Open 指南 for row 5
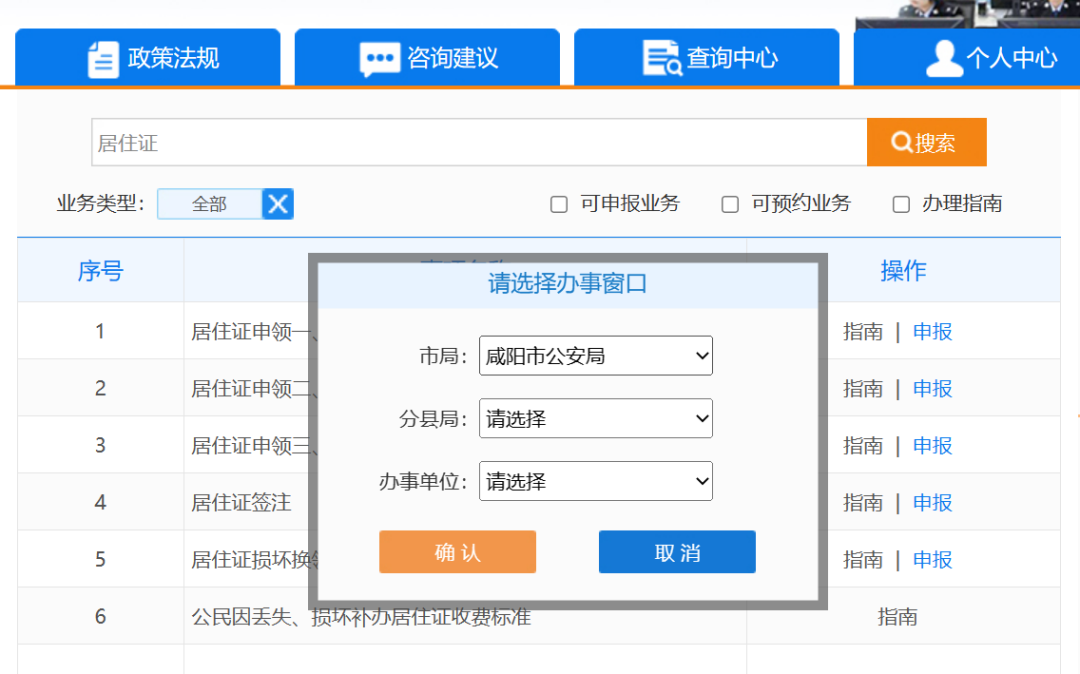Screen dimensions: 1080x674 [862, 560]
